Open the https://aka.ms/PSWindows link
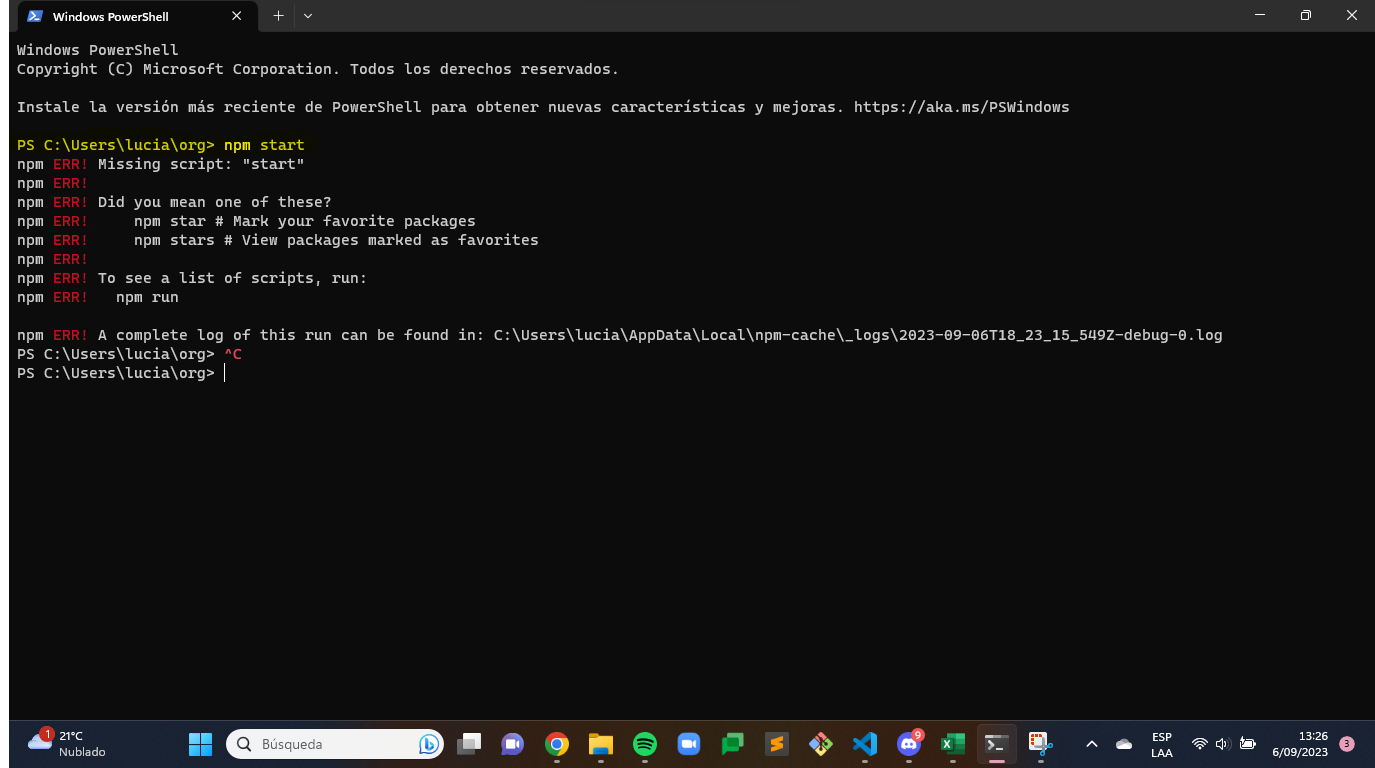This screenshot has width=1375, height=768. (961, 107)
